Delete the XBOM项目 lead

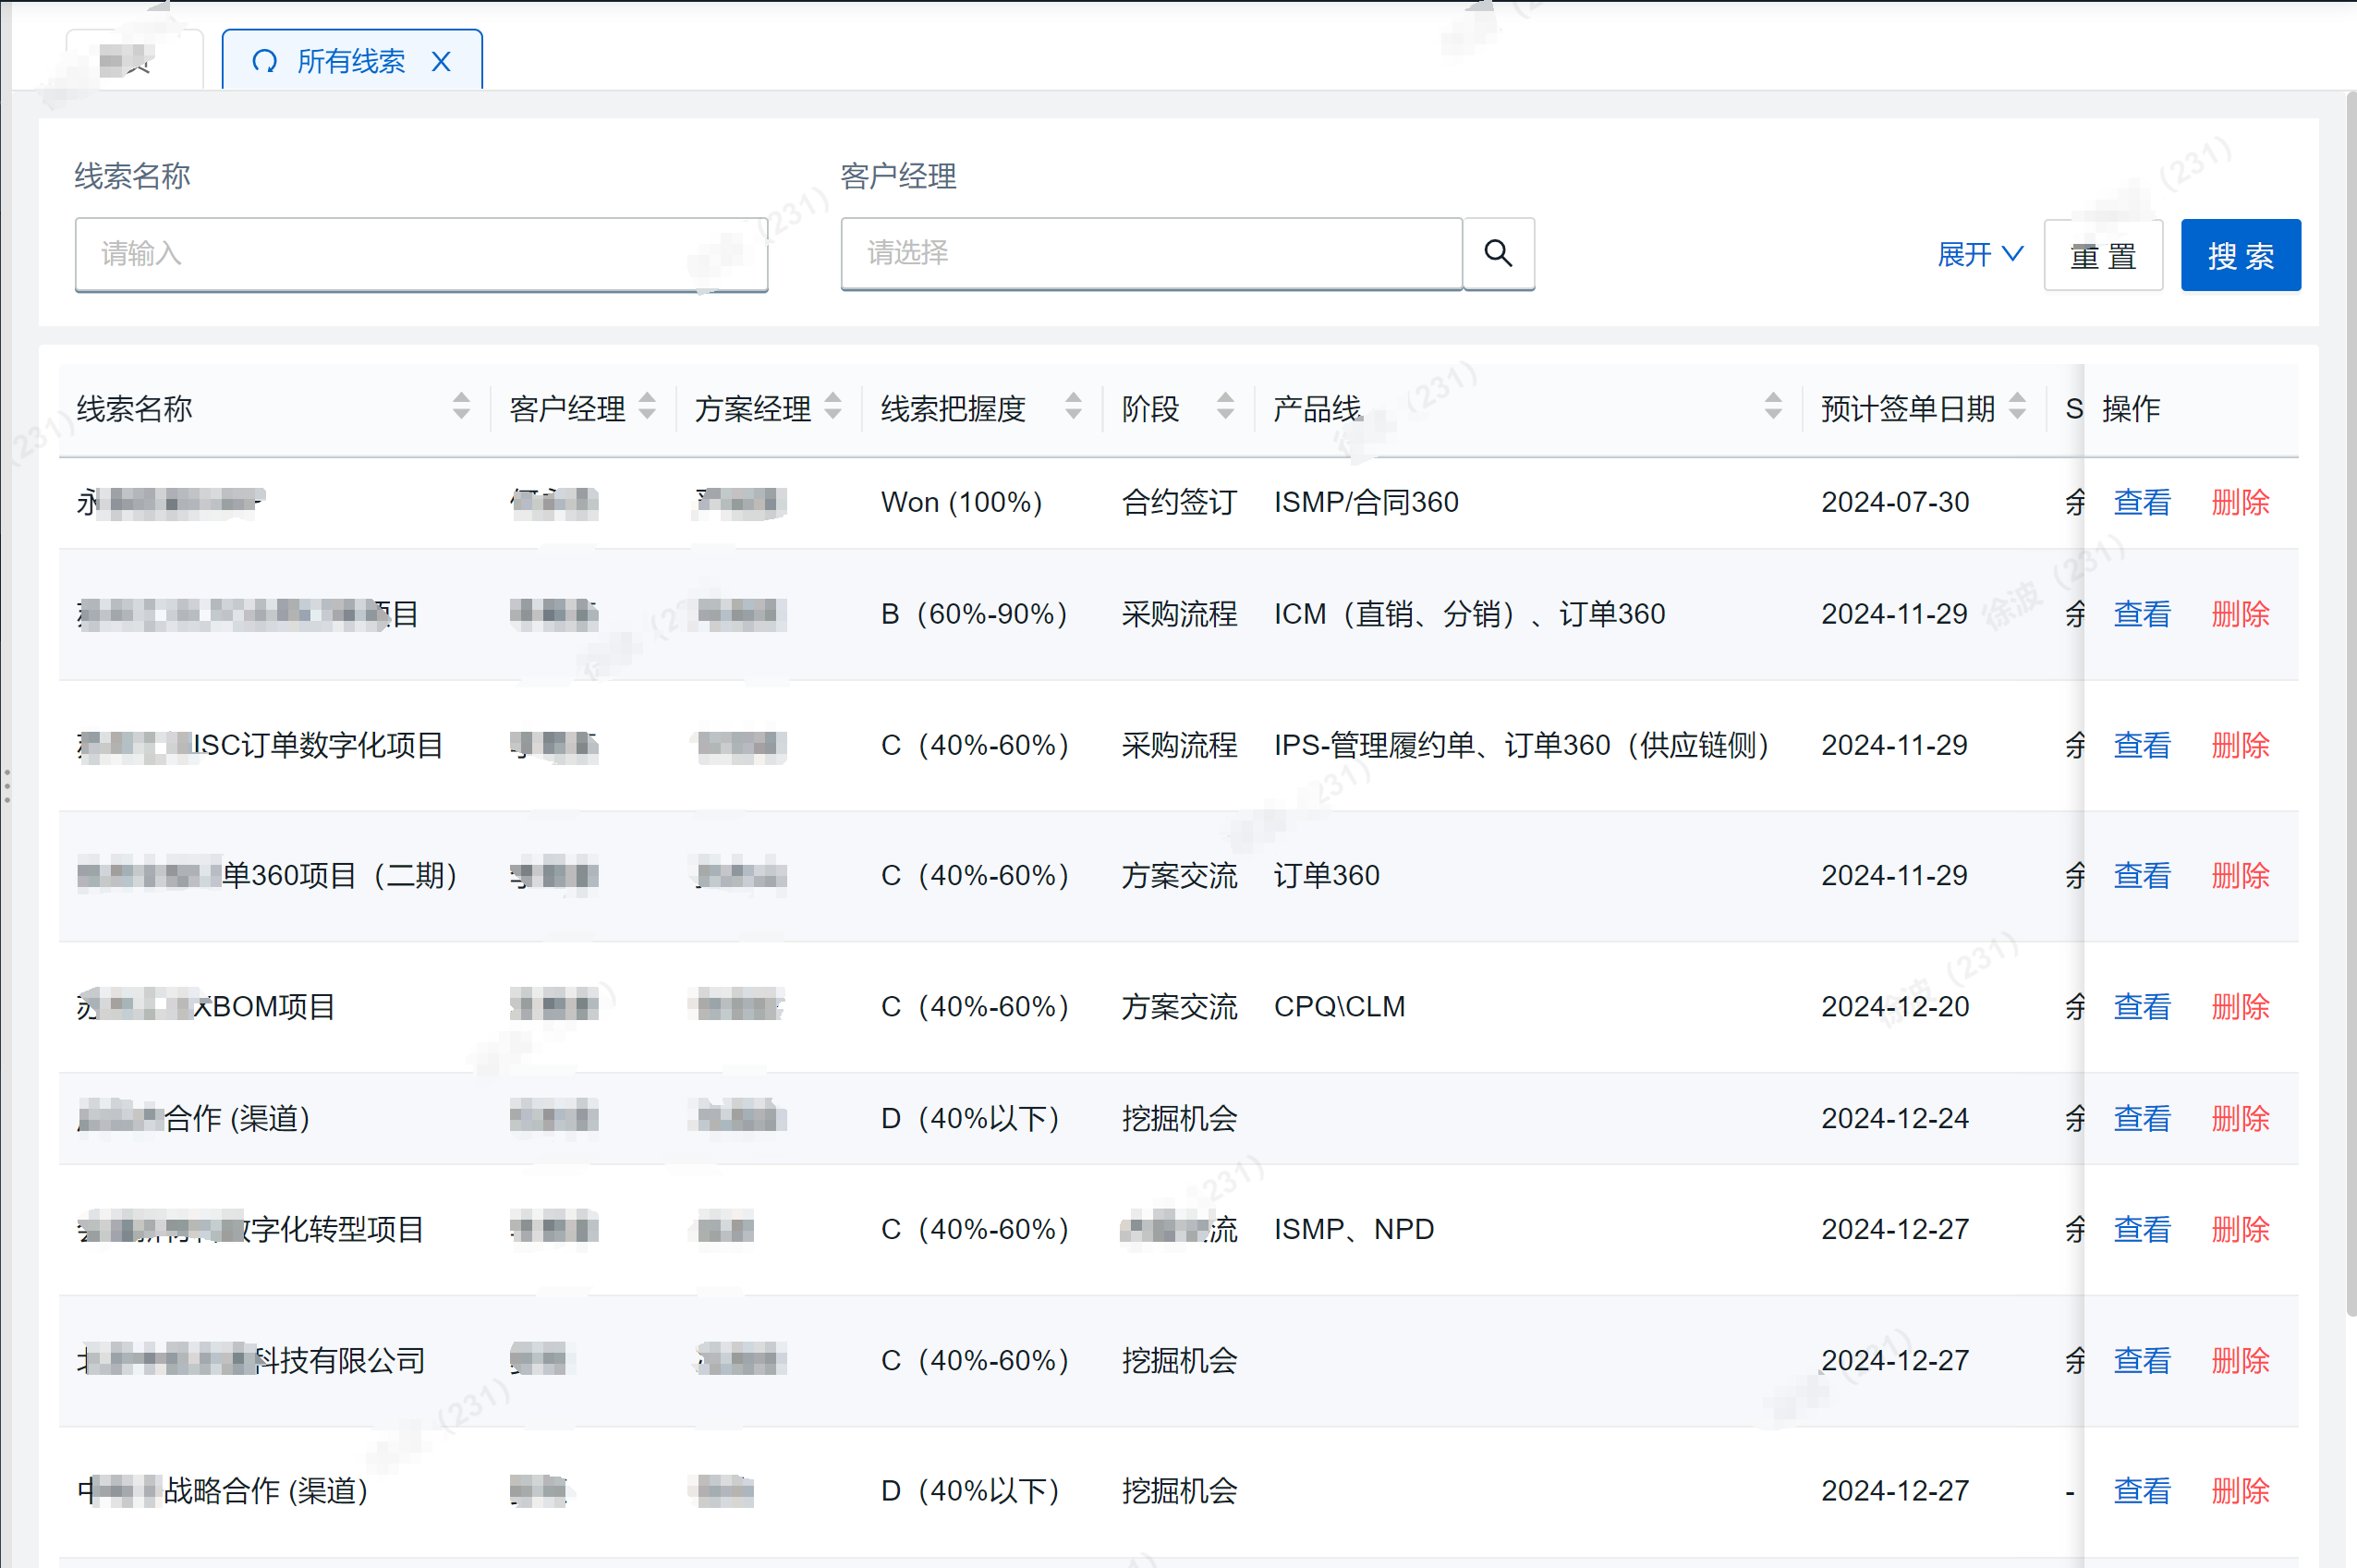click(x=2240, y=1007)
